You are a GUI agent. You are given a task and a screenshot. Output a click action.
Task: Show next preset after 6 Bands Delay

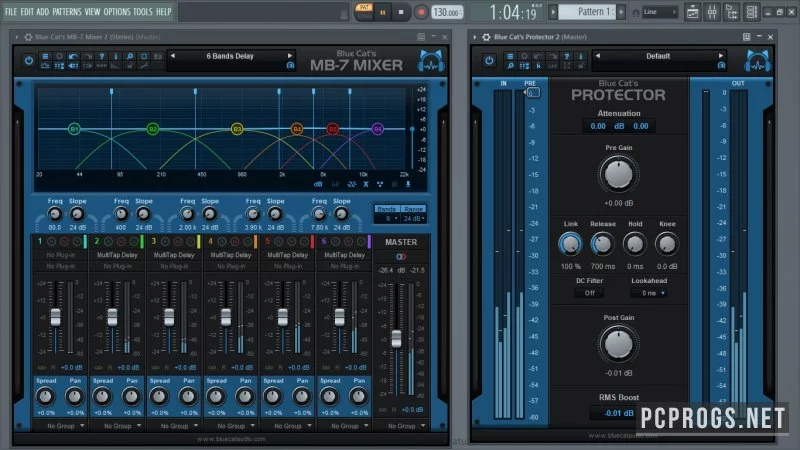coord(290,56)
